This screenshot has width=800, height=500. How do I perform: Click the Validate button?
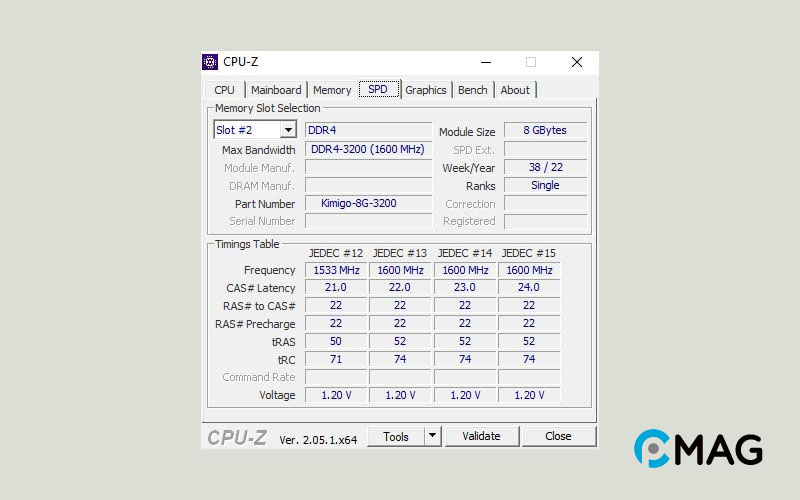pos(482,436)
